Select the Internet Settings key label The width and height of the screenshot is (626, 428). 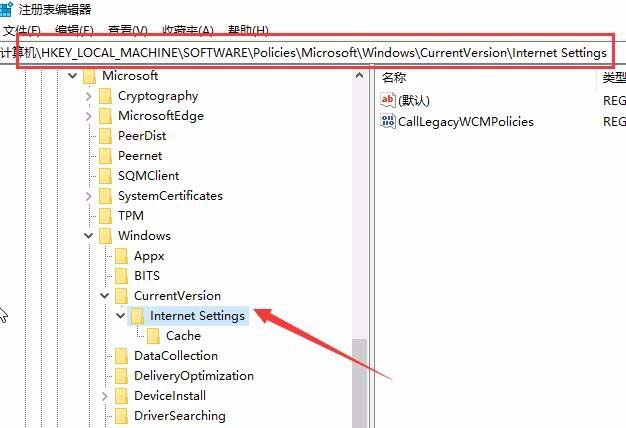point(197,316)
